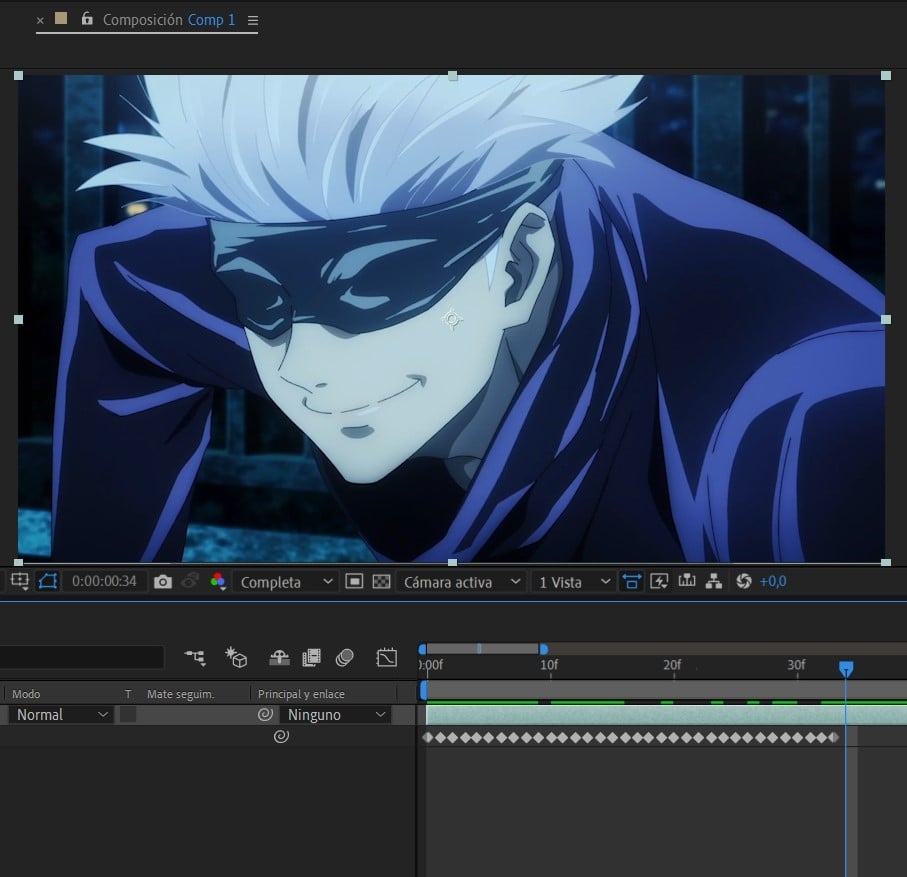Toggle the Region of Interest button
This screenshot has height=877, width=907.
pos(354,581)
